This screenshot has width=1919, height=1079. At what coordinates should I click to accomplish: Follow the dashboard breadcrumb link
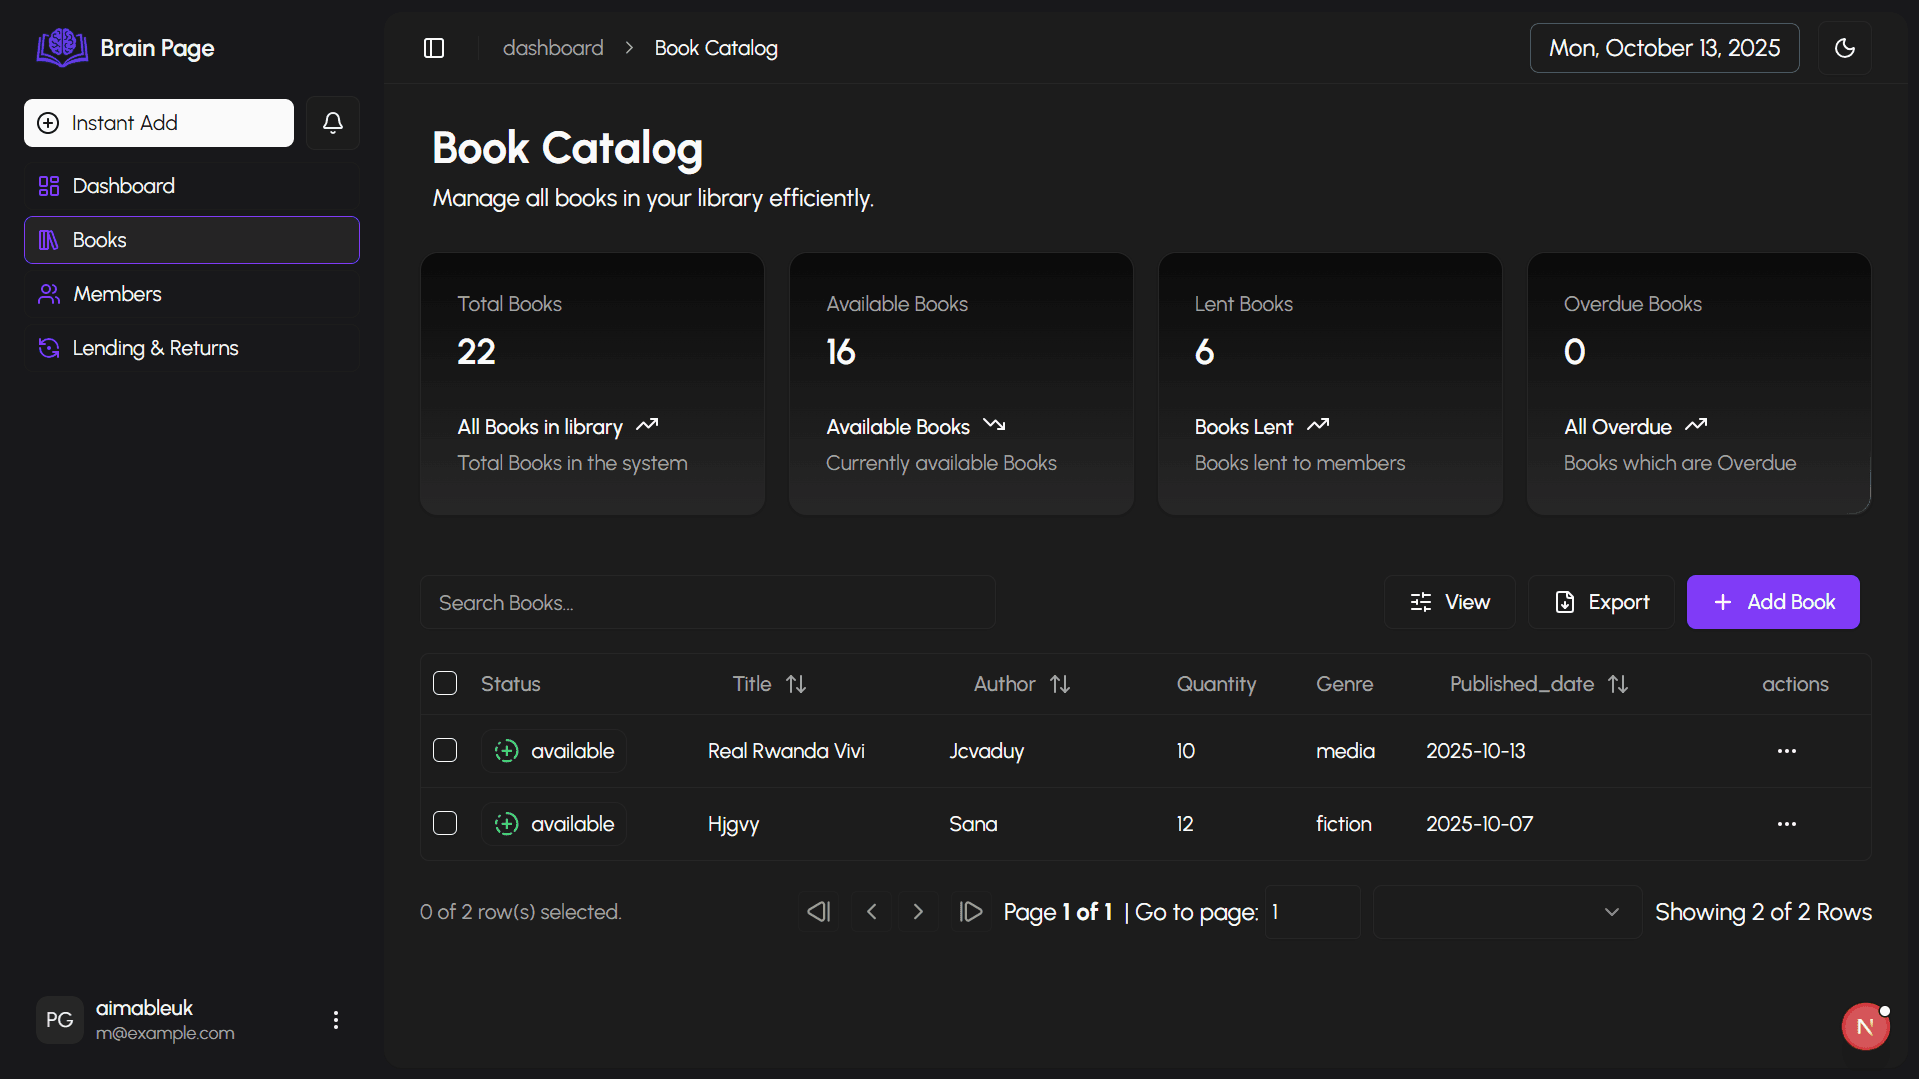[553, 48]
